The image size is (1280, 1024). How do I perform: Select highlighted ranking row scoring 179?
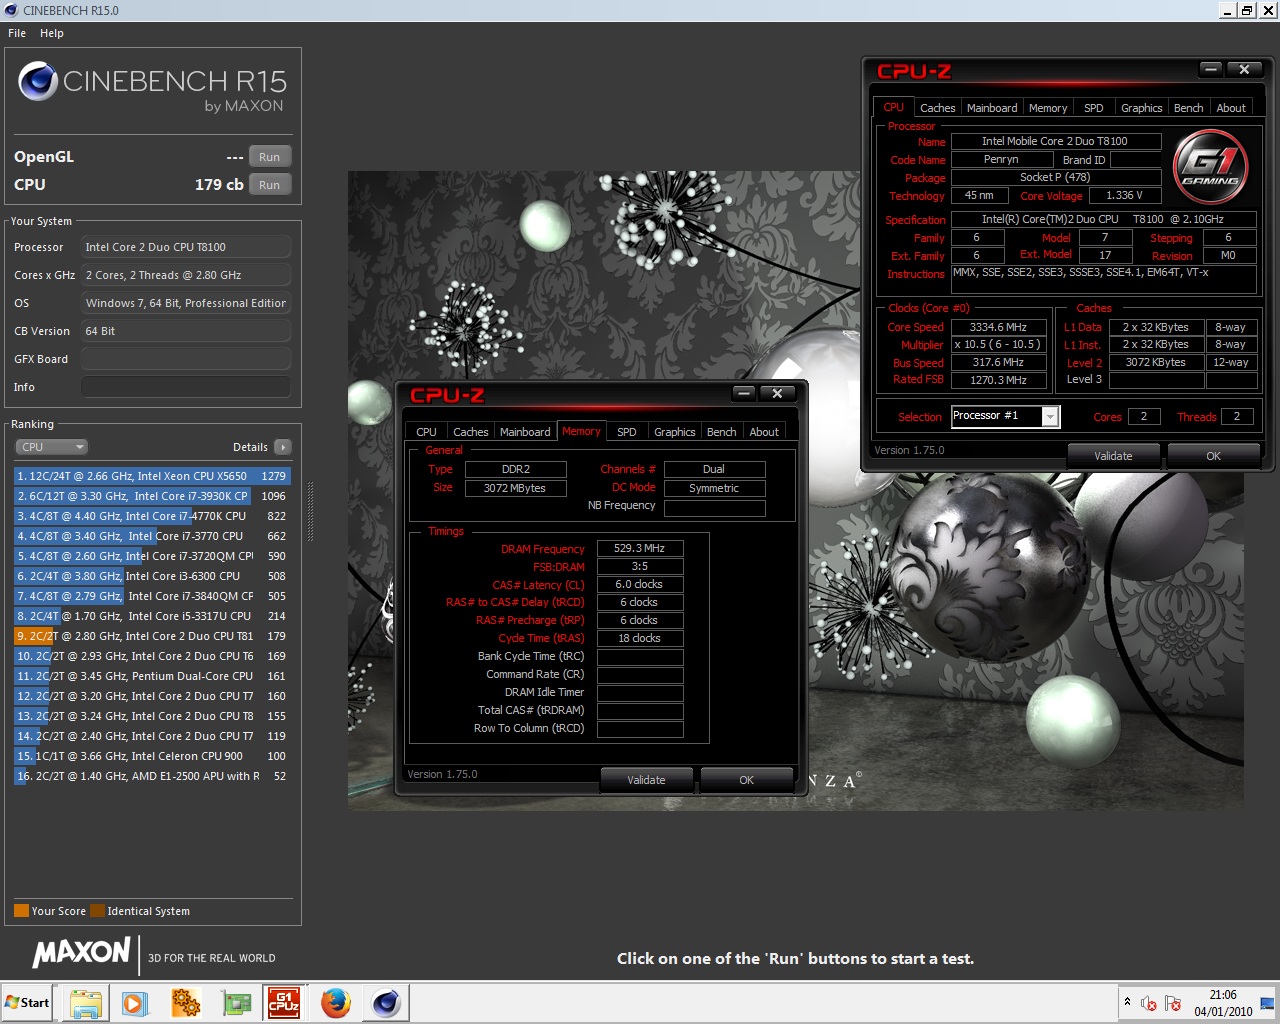152,636
